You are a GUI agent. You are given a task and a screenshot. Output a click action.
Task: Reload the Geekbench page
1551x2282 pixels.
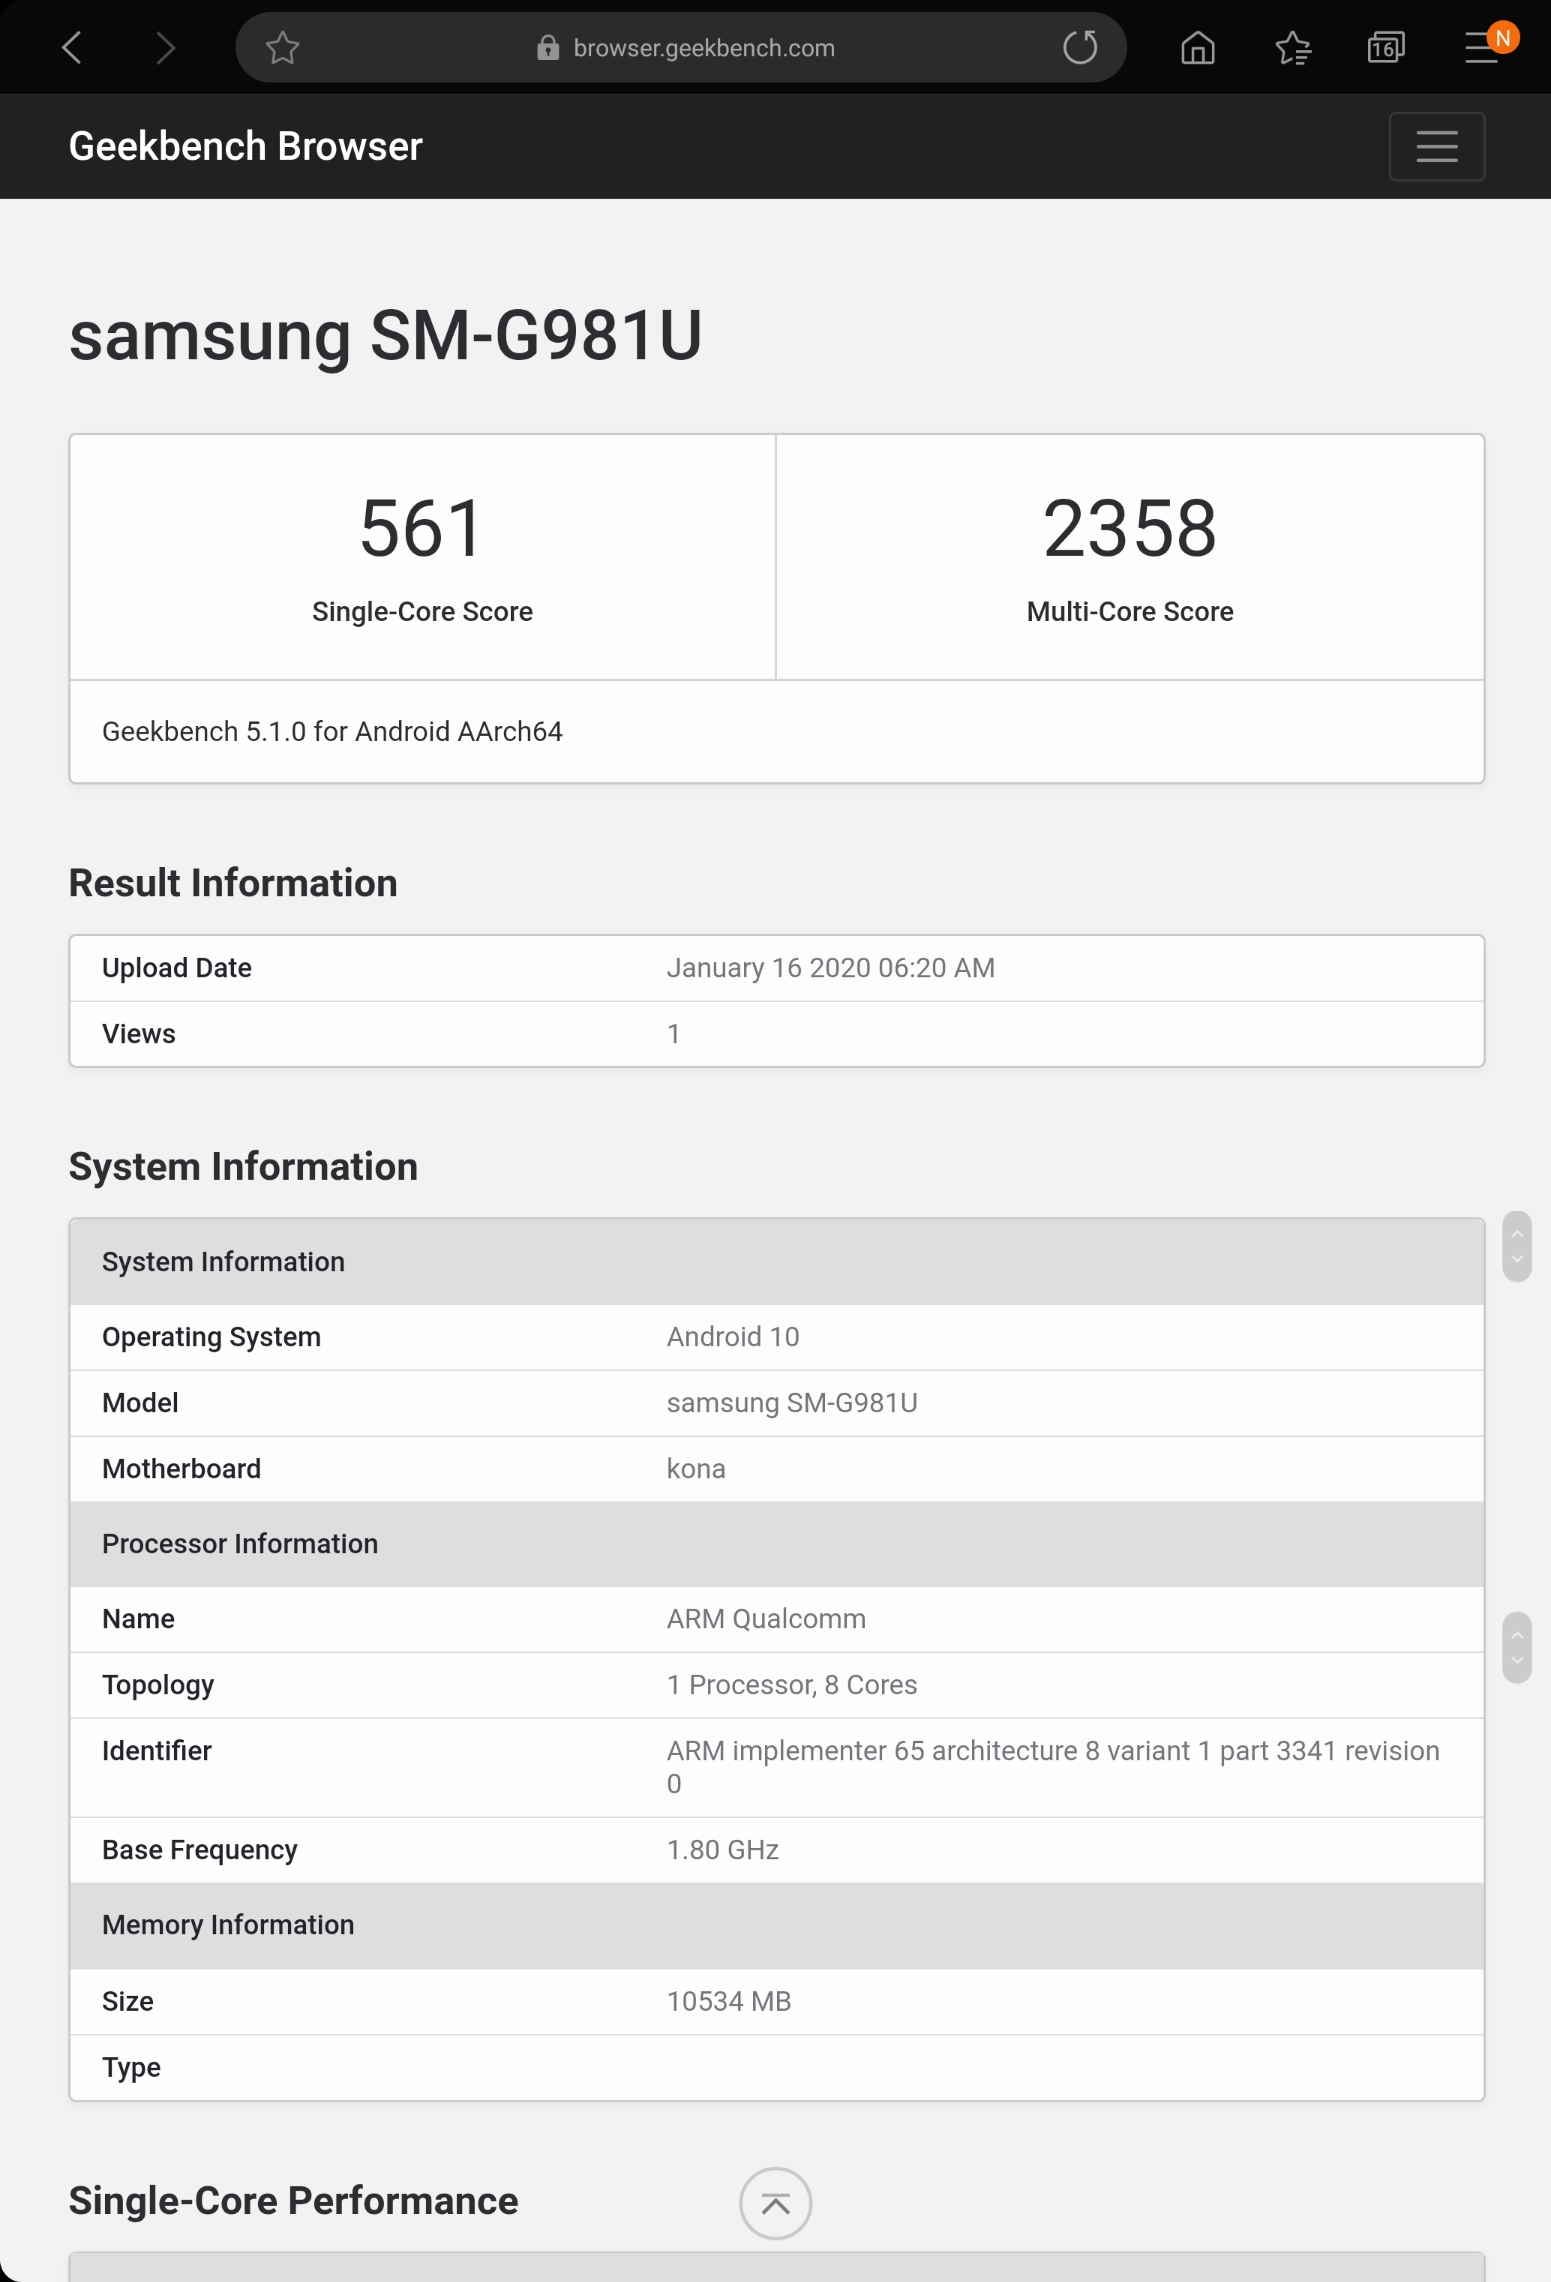click(1079, 47)
